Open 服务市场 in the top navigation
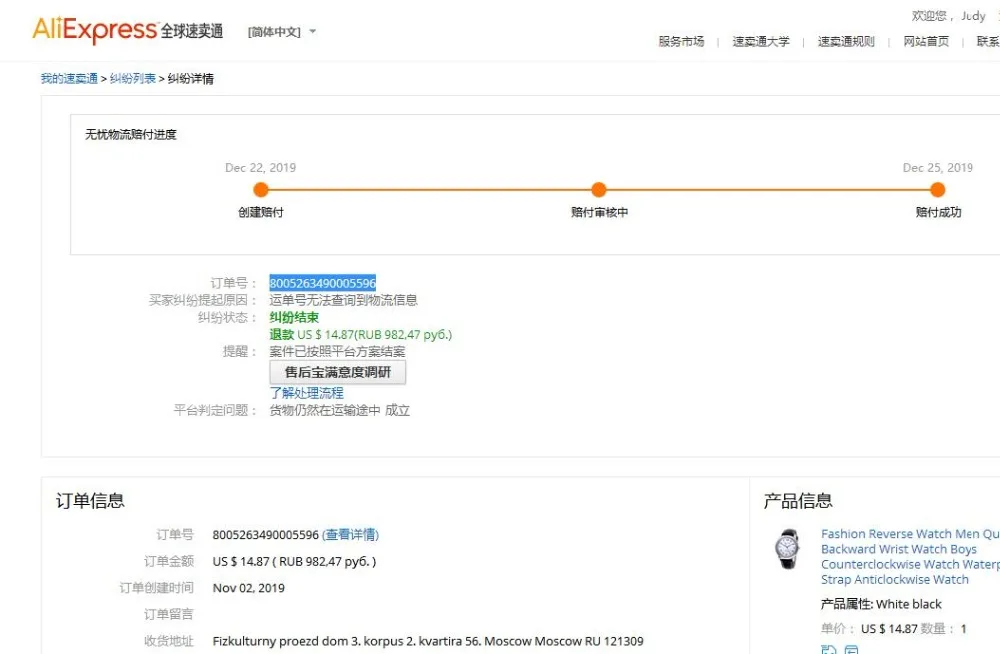The height and width of the screenshot is (654, 1000). tap(681, 41)
